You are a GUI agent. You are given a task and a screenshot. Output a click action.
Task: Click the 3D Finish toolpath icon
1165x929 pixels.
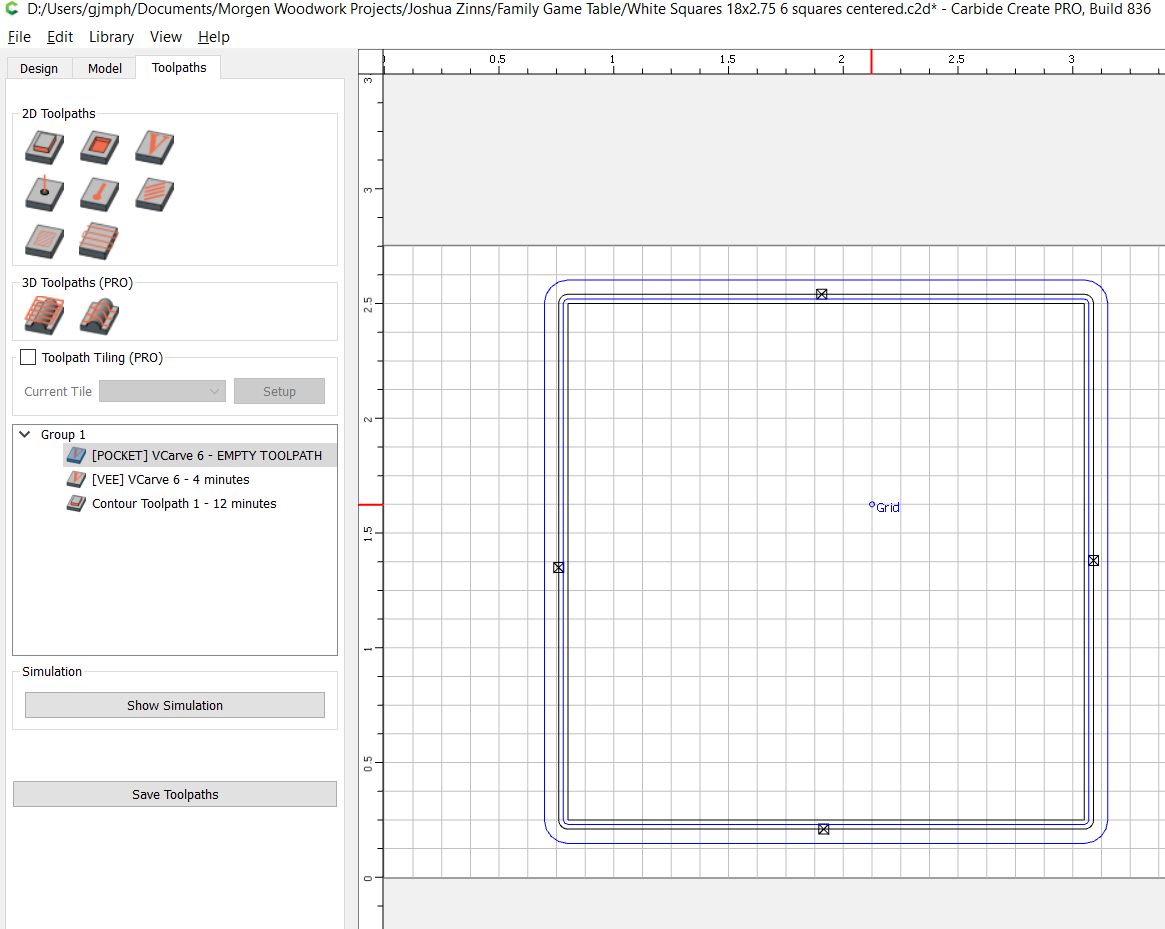click(99, 316)
